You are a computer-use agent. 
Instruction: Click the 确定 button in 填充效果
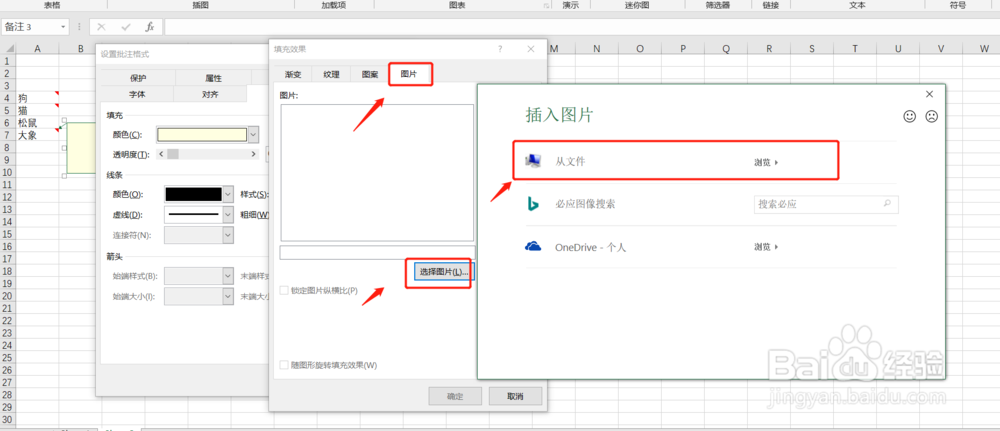(x=455, y=396)
